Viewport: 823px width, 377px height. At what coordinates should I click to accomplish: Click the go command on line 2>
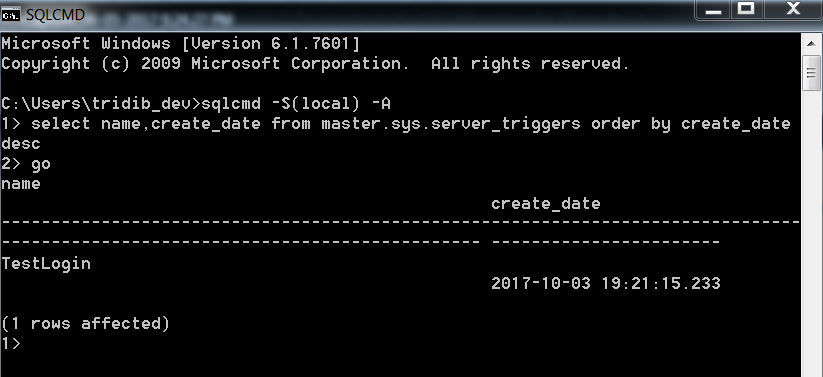click(41, 164)
